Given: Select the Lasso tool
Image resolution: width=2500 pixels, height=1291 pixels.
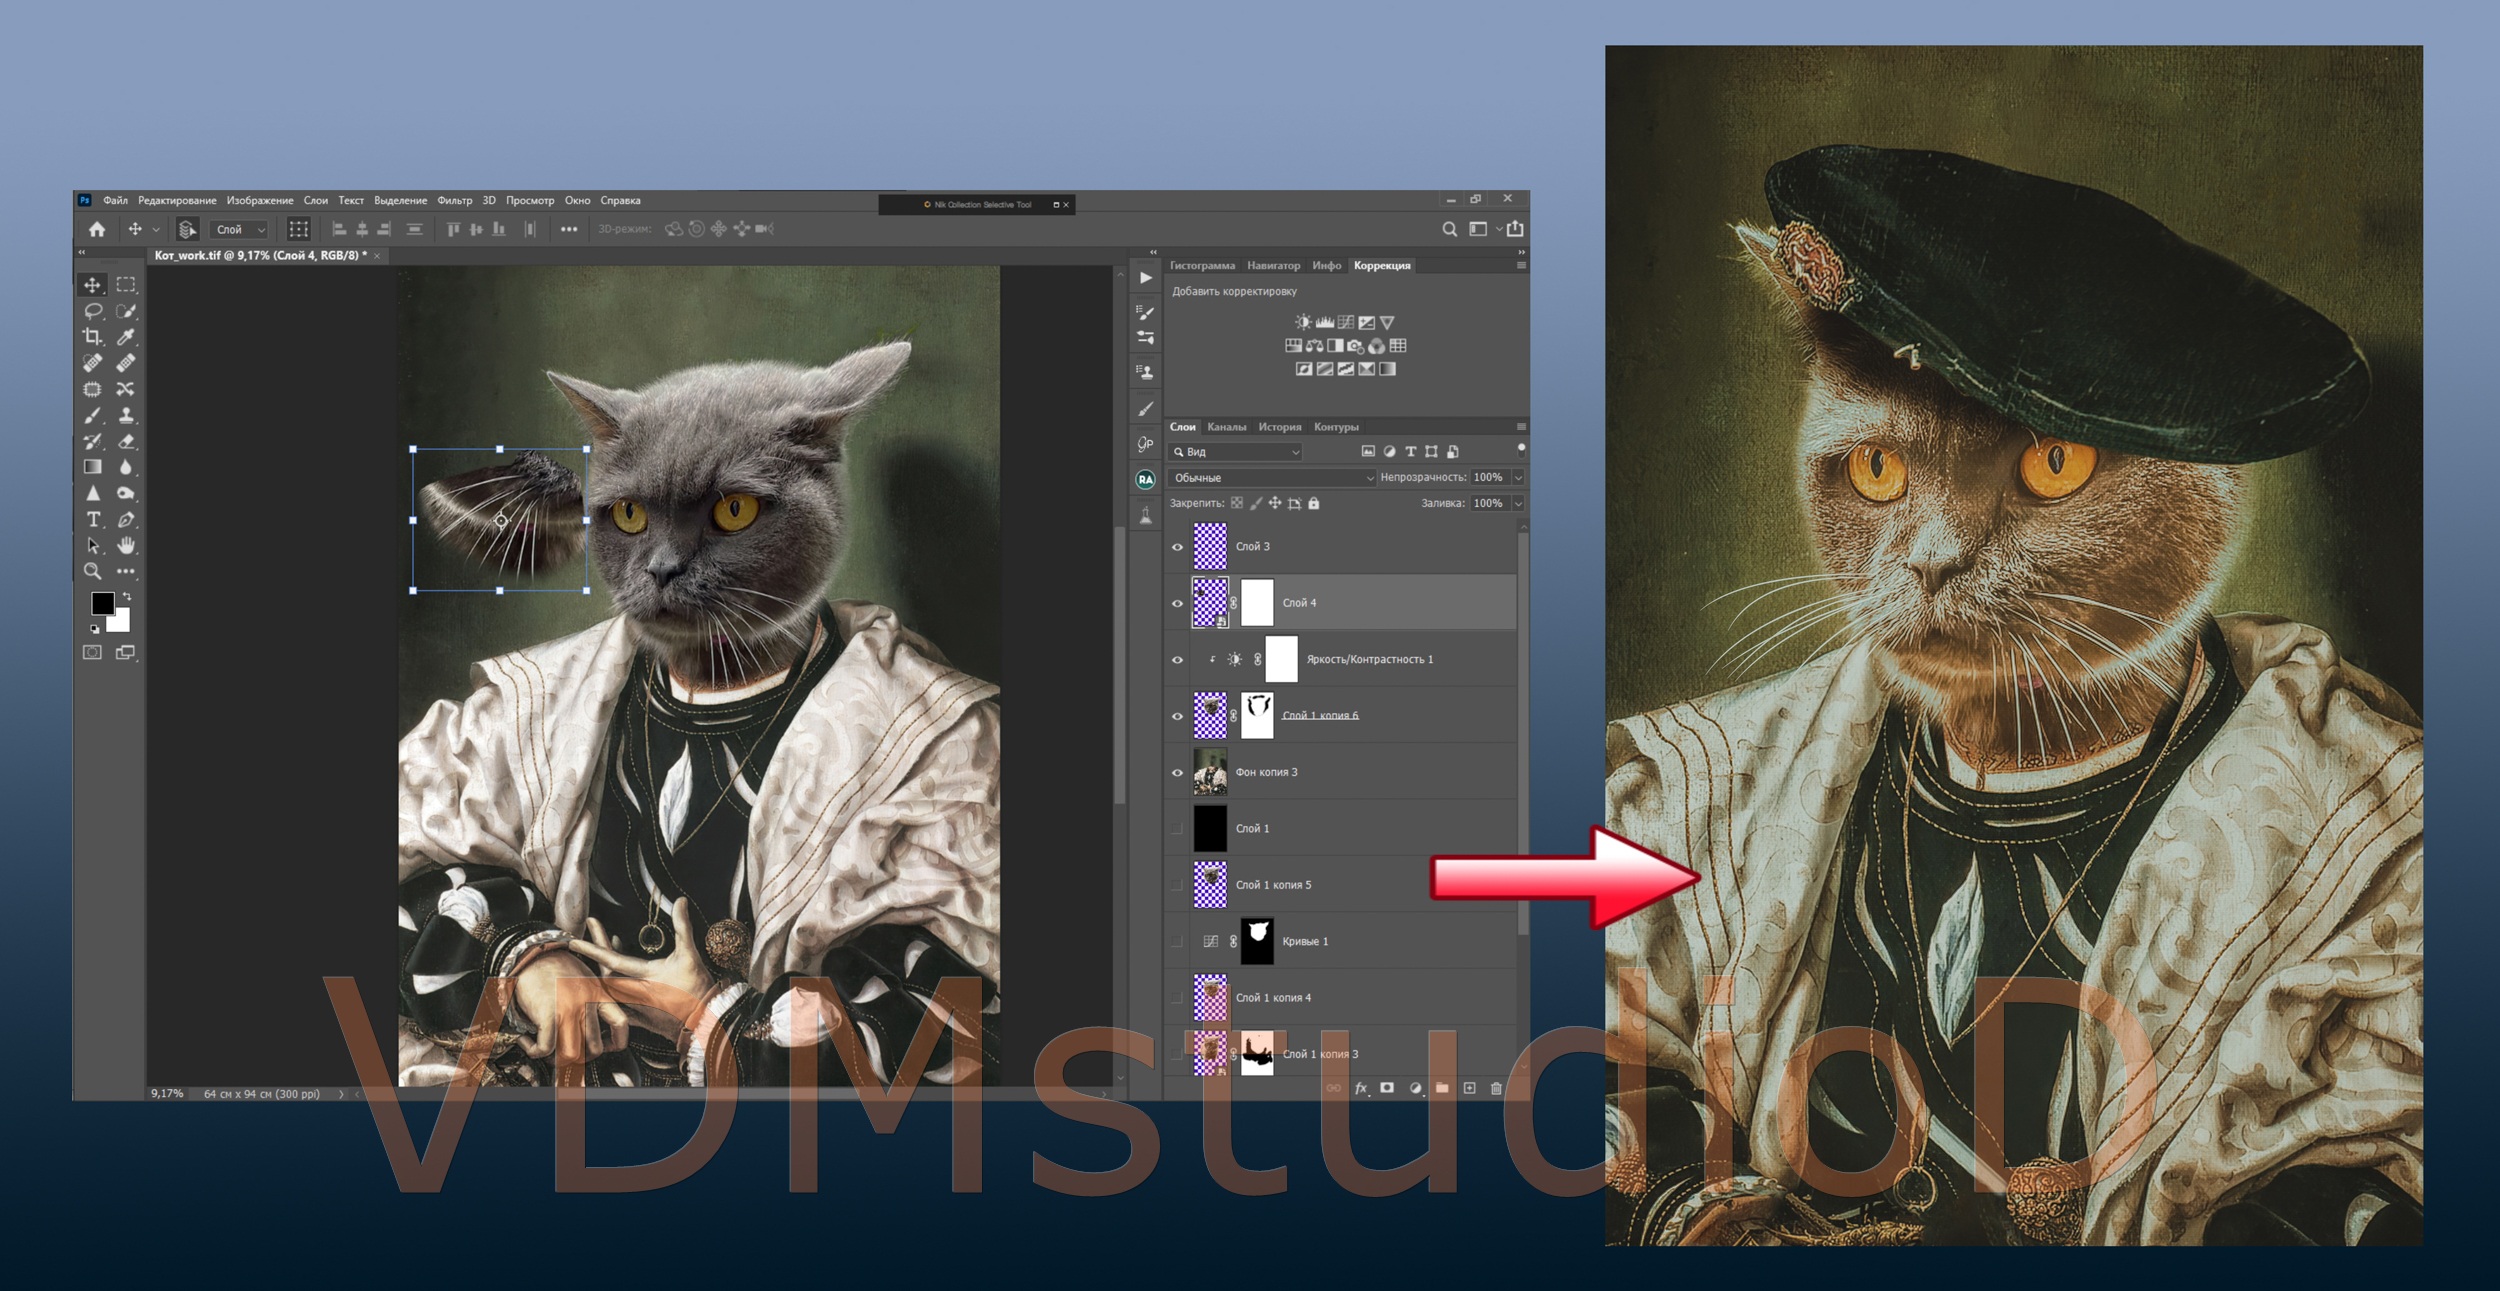Looking at the screenshot, I should click(x=93, y=311).
